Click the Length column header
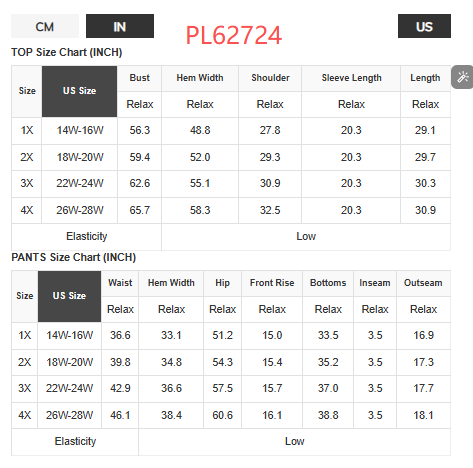This screenshot has height=468, width=473. pyautogui.click(x=425, y=78)
